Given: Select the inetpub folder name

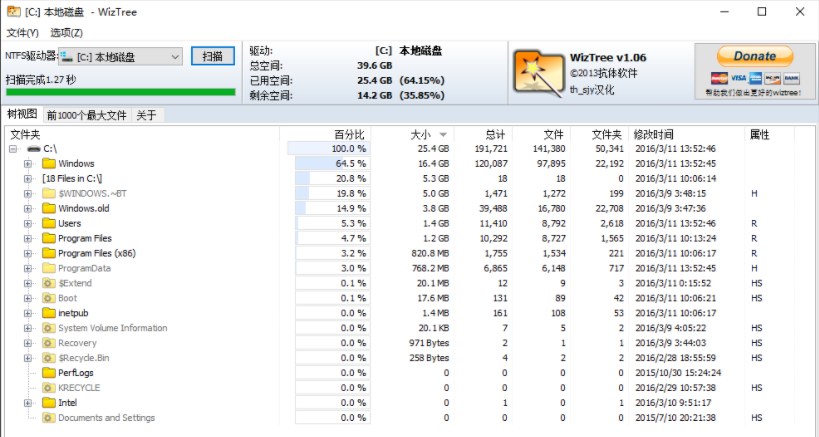Looking at the screenshot, I should point(73,313).
